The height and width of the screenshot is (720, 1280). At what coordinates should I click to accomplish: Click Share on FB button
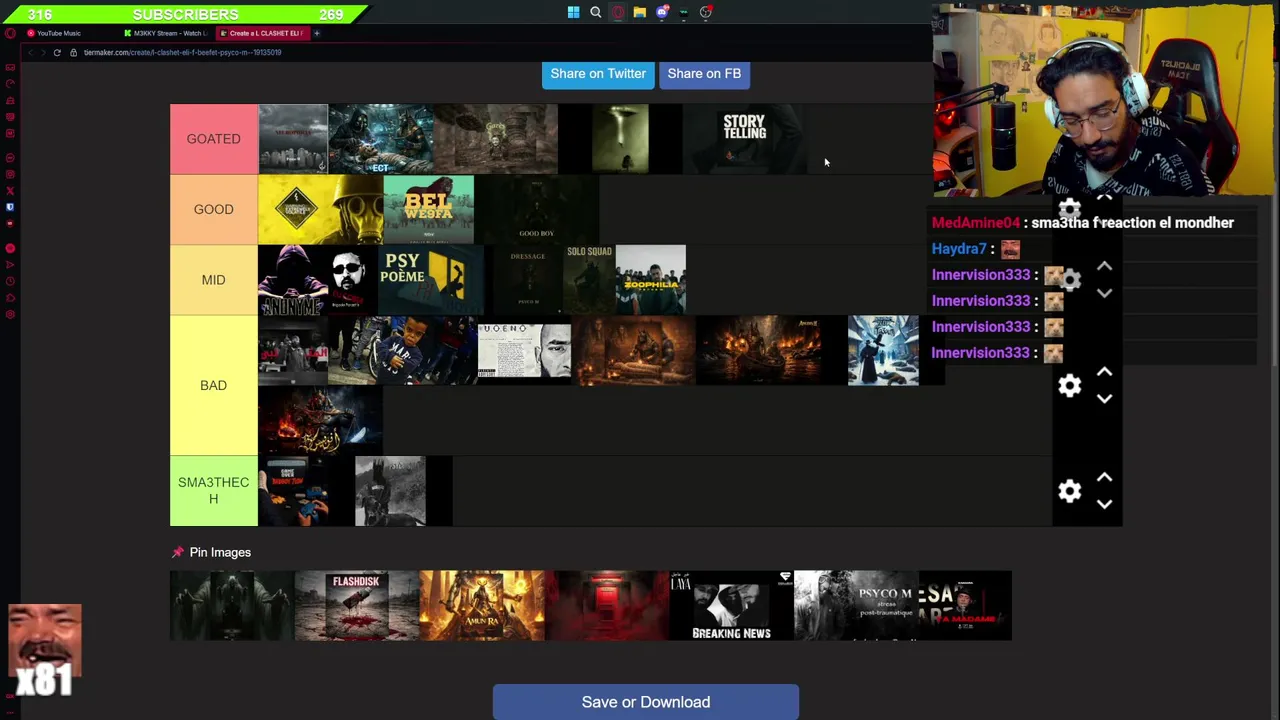point(704,74)
